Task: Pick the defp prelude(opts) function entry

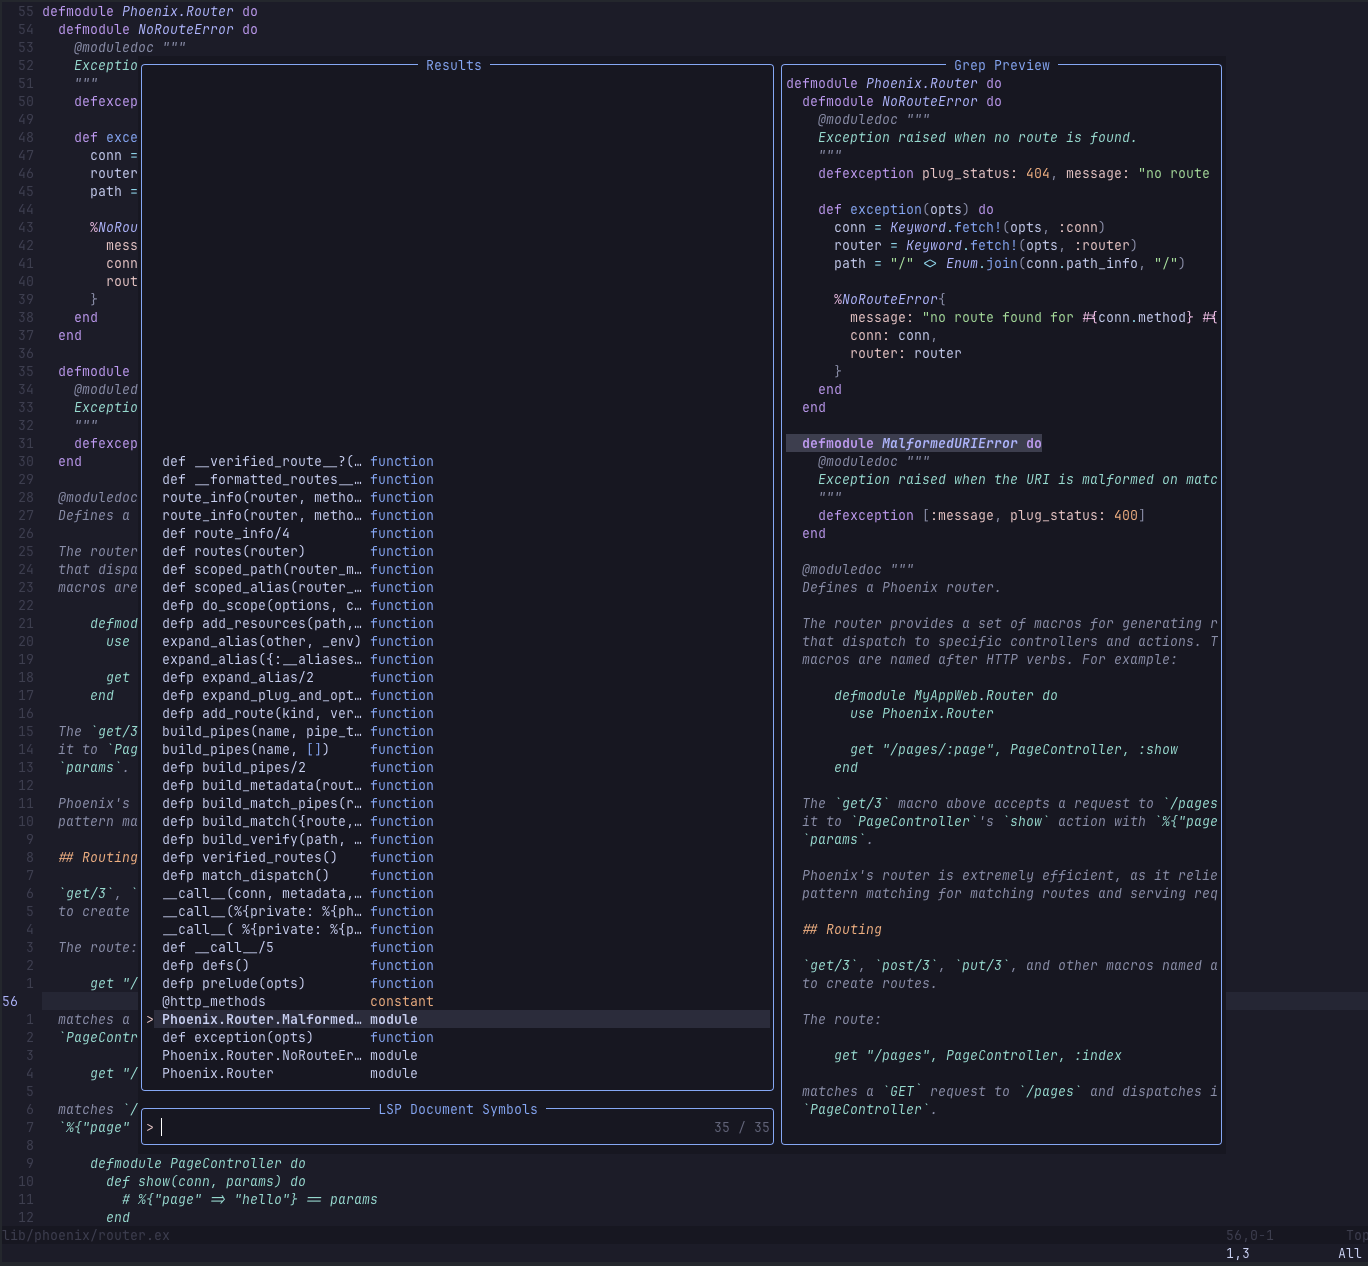Action: pos(233,983)
